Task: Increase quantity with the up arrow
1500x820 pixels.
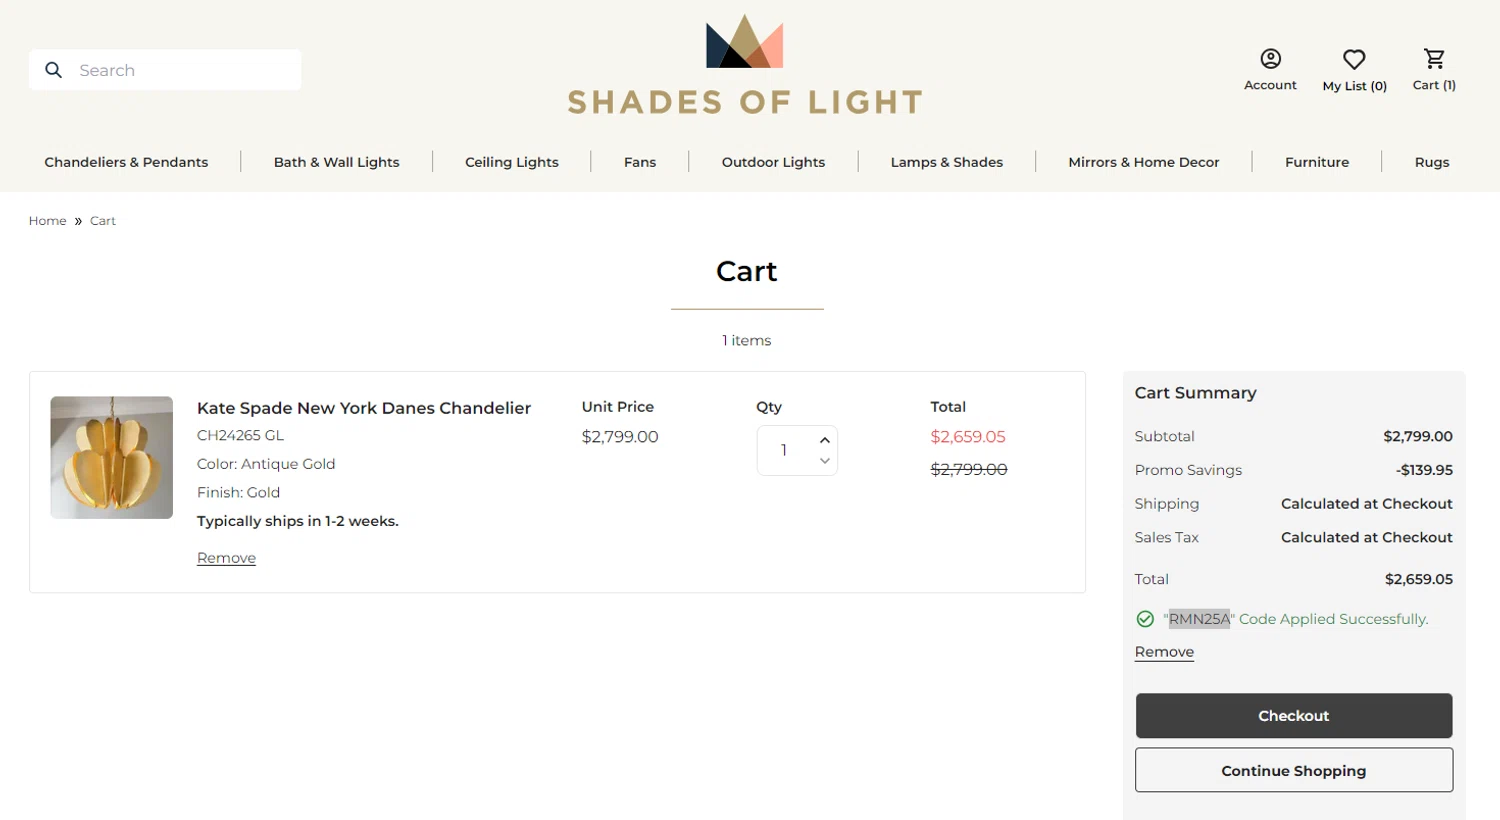Action: pos(825,440)
